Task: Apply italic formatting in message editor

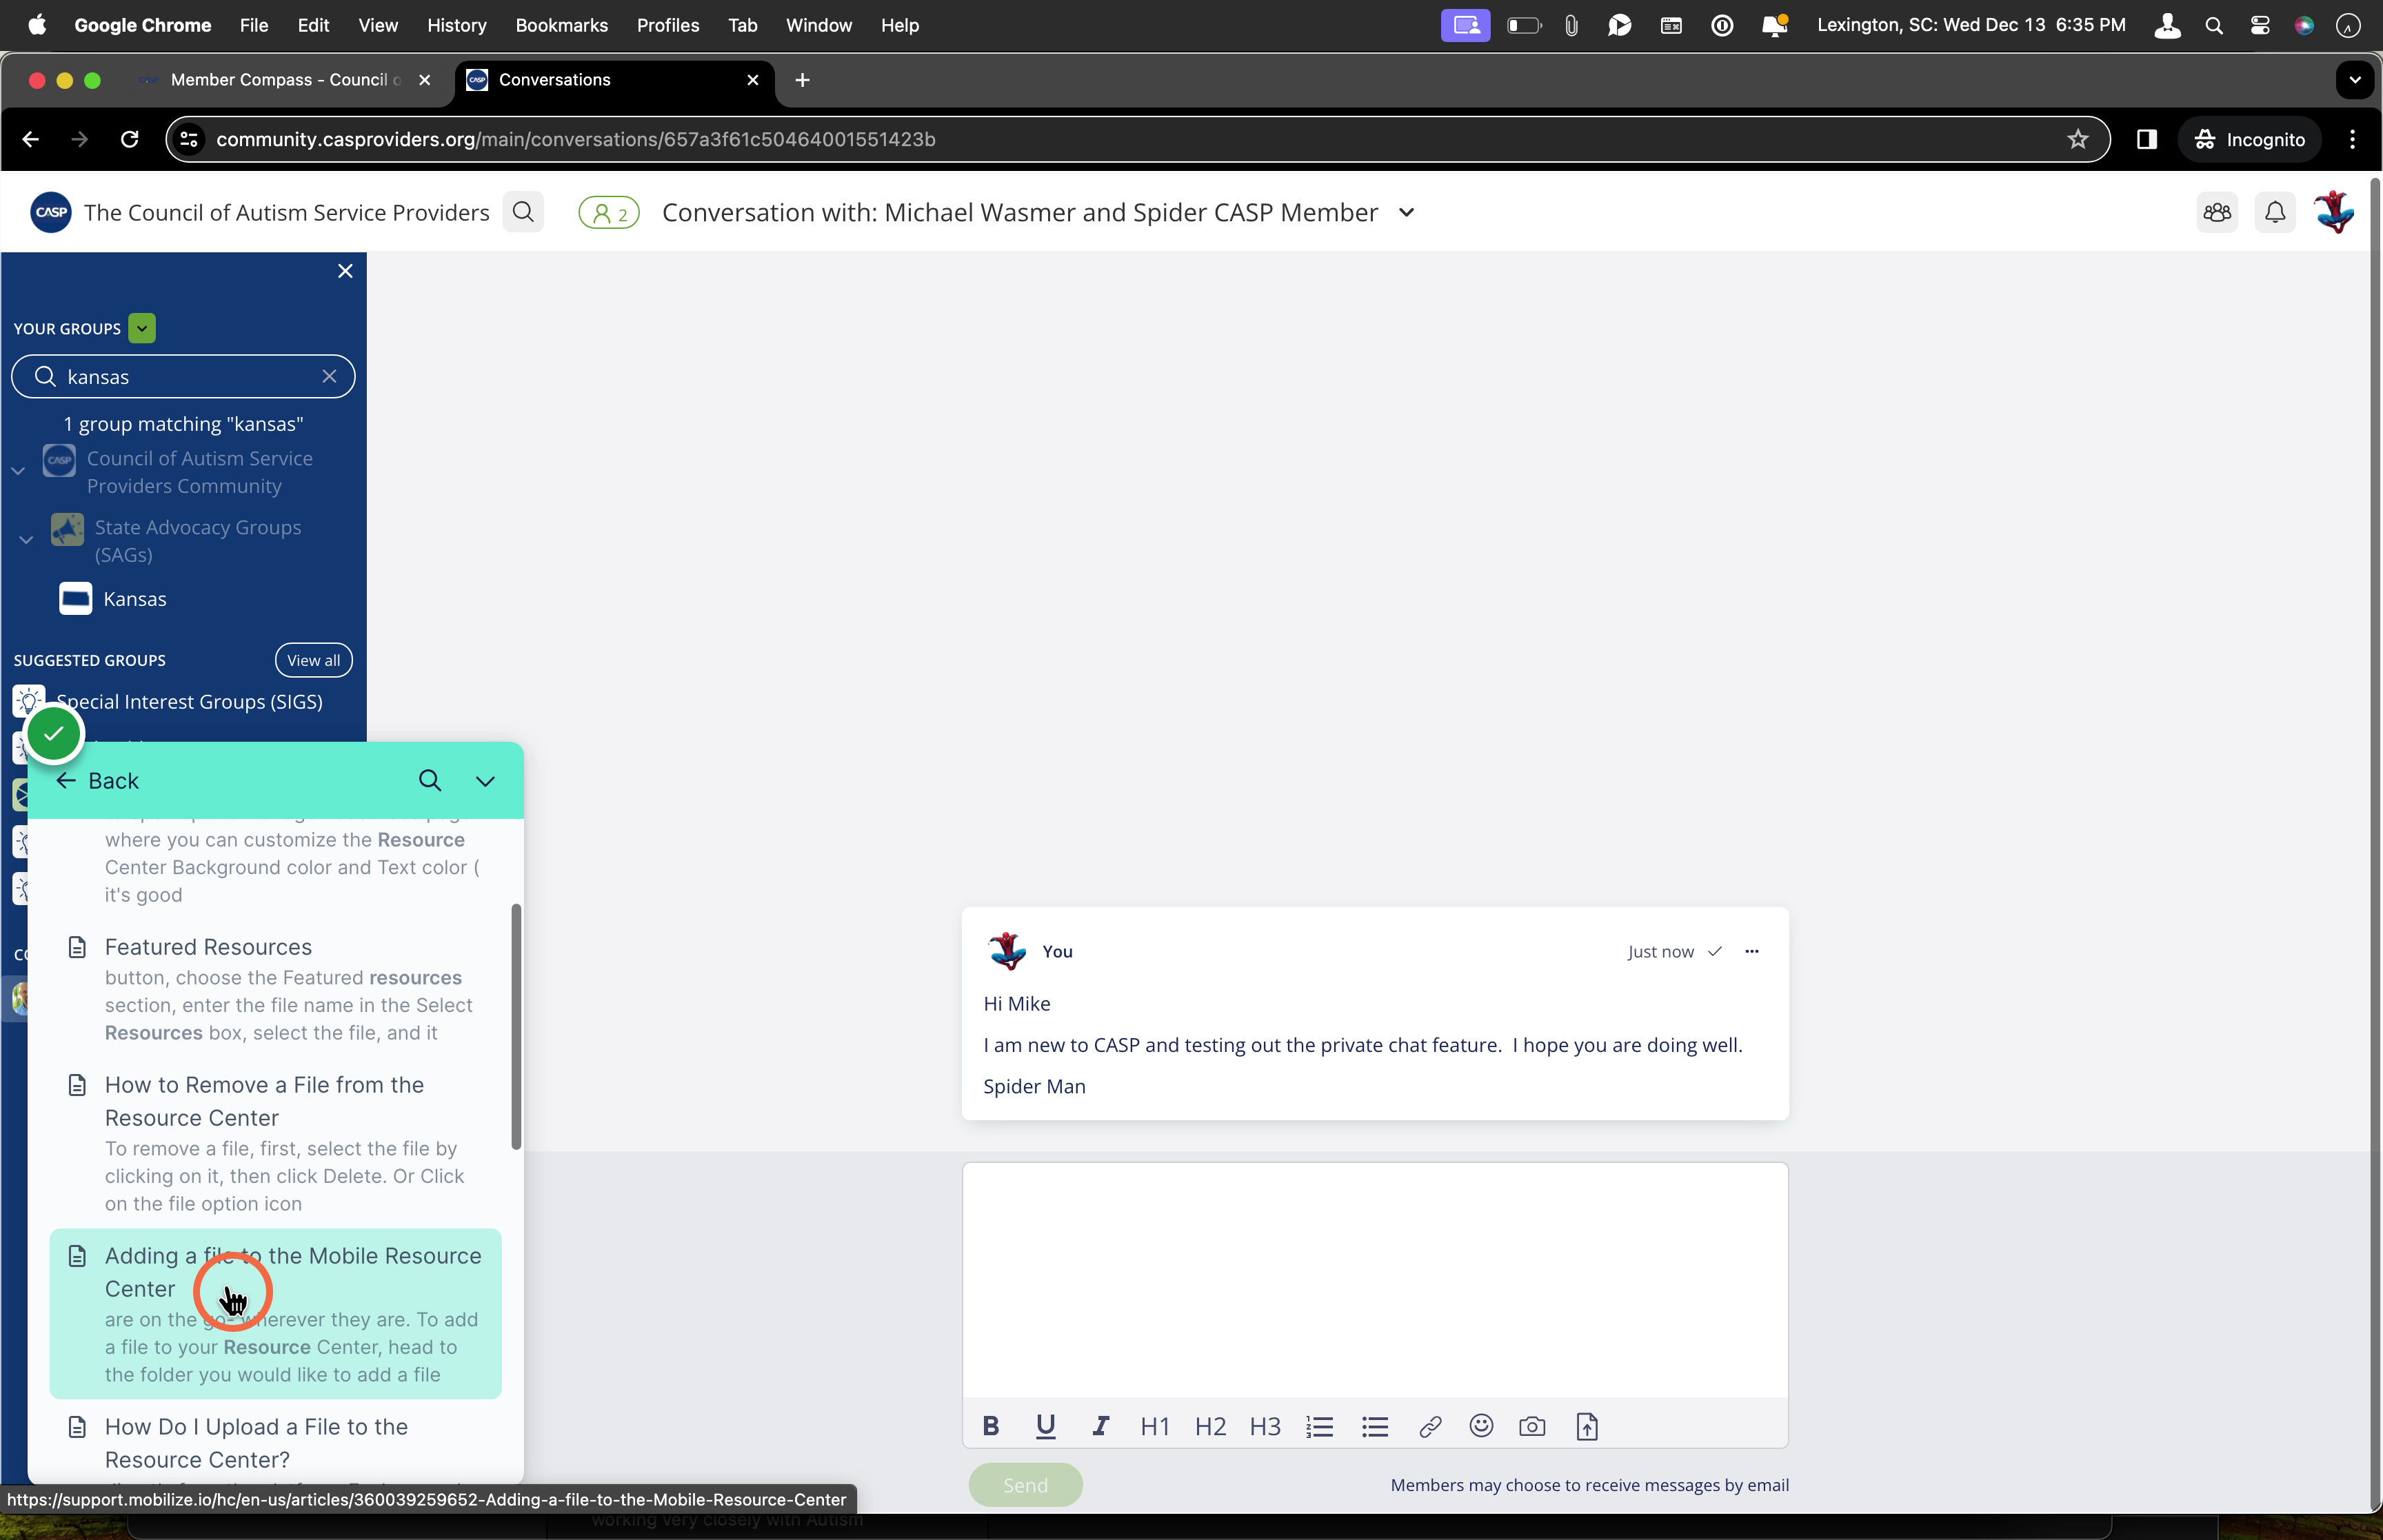Action: point(1100,1426)
